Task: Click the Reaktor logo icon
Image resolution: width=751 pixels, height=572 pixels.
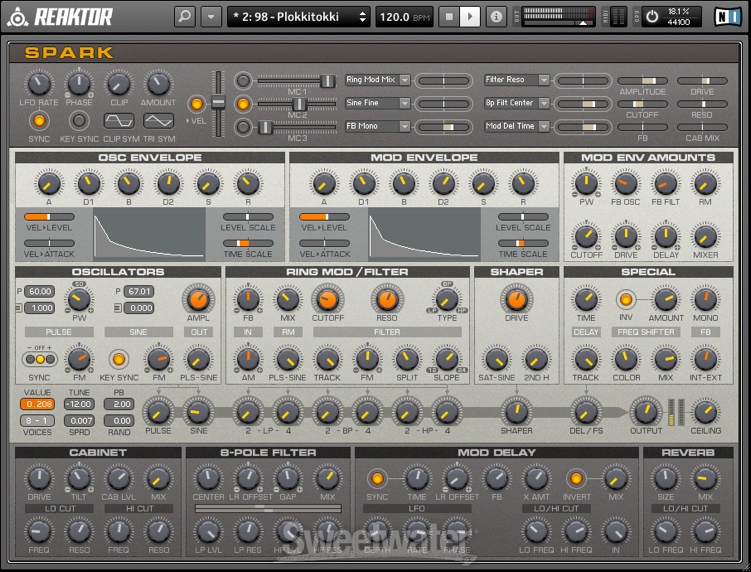Action: click(17, 17)
